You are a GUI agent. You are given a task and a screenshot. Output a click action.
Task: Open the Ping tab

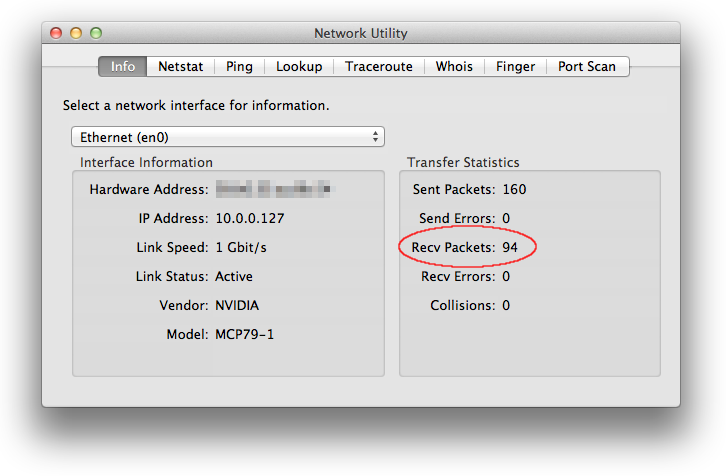(x=239, y=67)
